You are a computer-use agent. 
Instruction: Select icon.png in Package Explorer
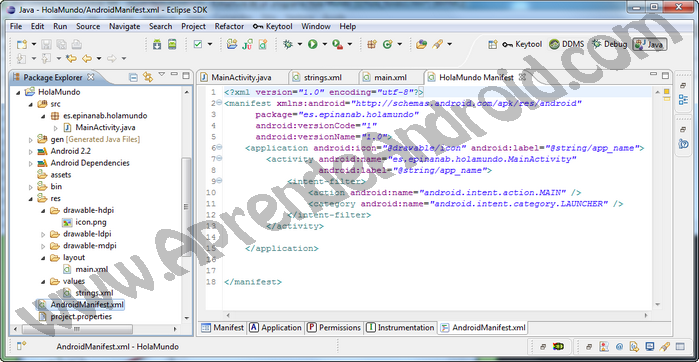(x=84, y=222)
